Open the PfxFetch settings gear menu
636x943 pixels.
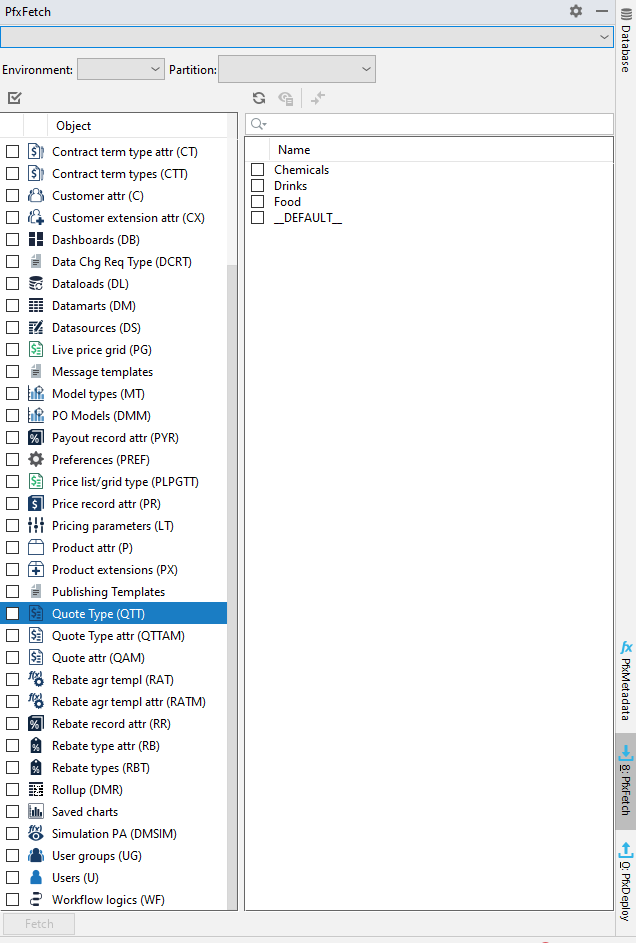point(576,11)
